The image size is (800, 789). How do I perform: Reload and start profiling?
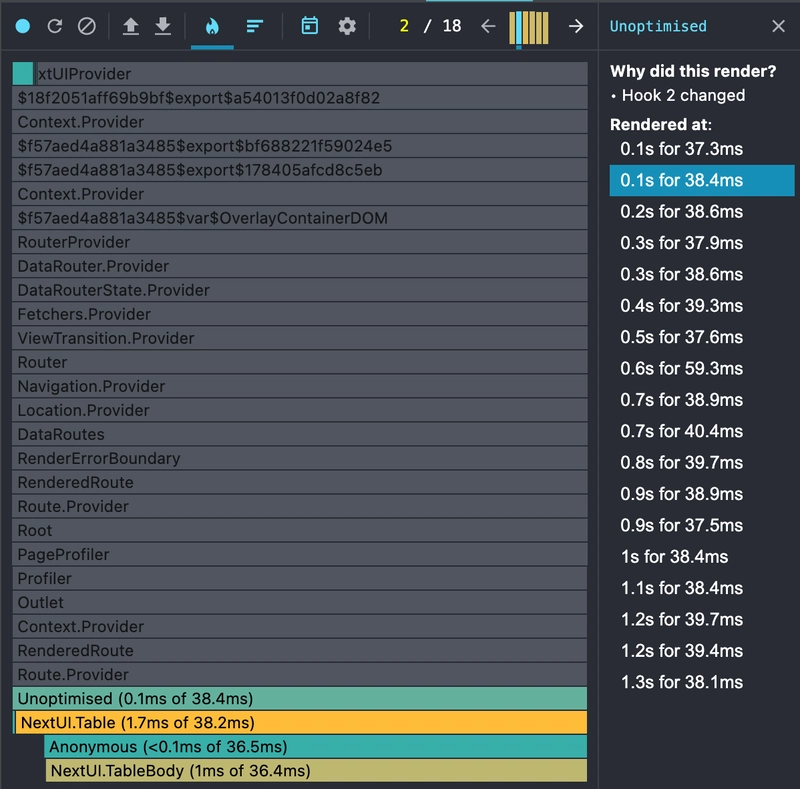(55, 26)
